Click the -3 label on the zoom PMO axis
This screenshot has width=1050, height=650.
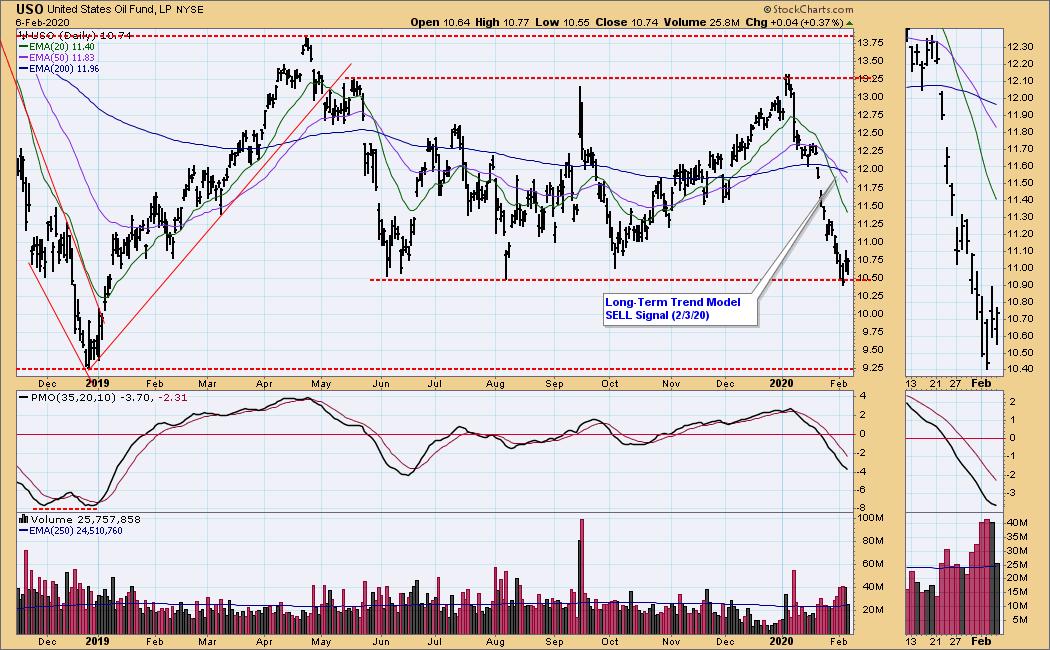pyautogui.click(x=1011, y=493)
